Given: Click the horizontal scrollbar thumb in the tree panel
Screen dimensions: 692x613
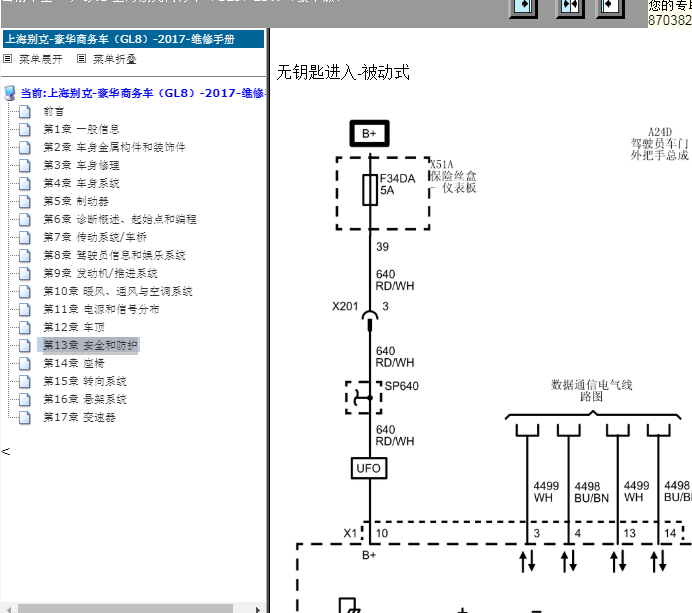Looking at the screenshot, I should click(125, 609).
